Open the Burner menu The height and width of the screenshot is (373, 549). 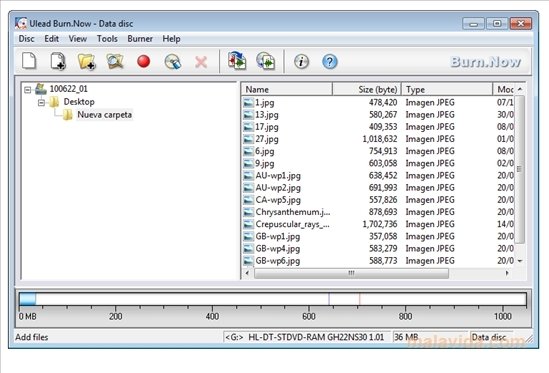point(140,39)
